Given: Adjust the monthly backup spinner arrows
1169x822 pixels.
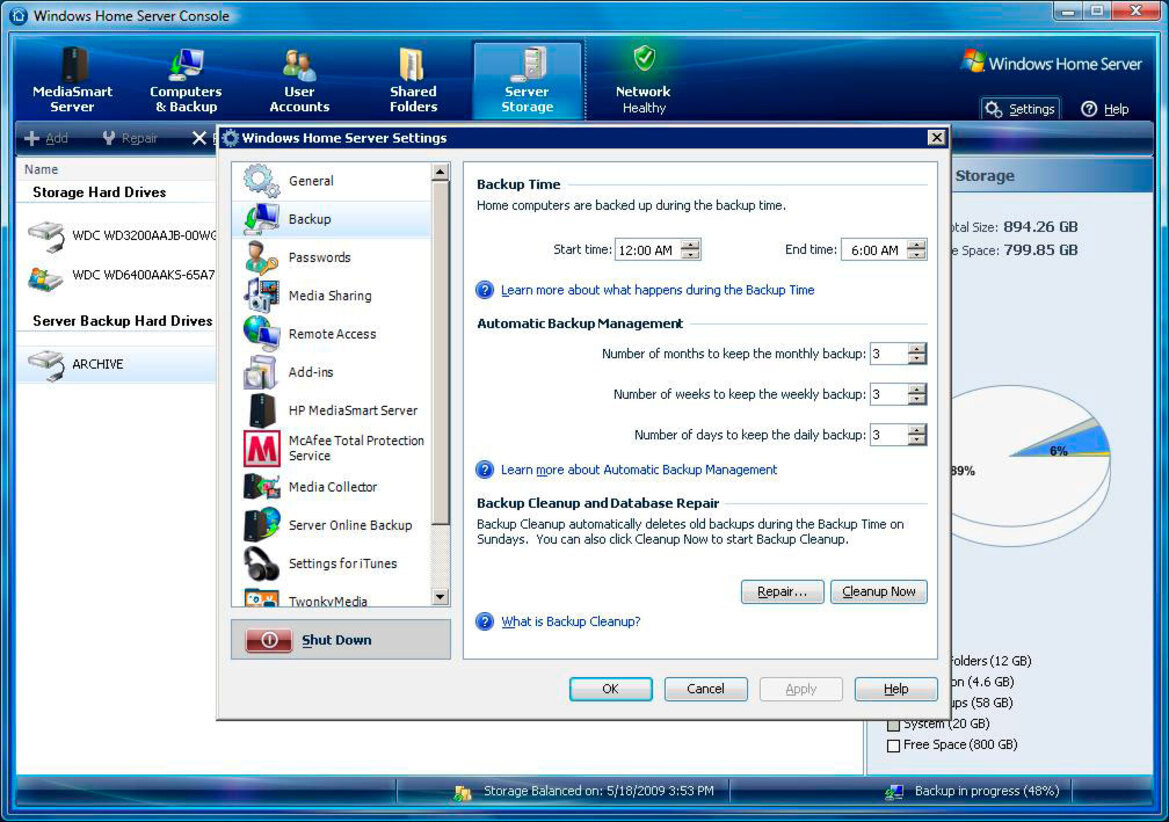Looking at the screenshot, I should pyautogui.click(x=917, y=354).
